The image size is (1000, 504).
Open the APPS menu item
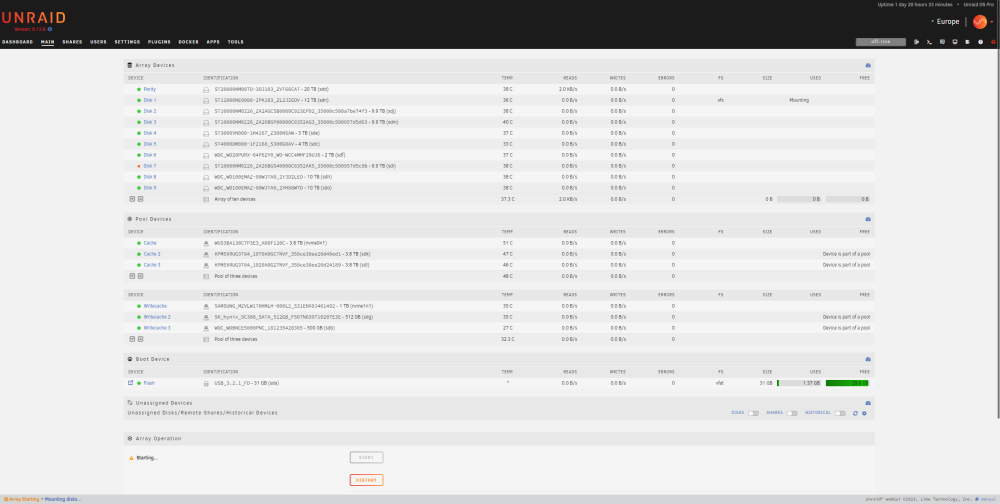(x=213, y=42)
